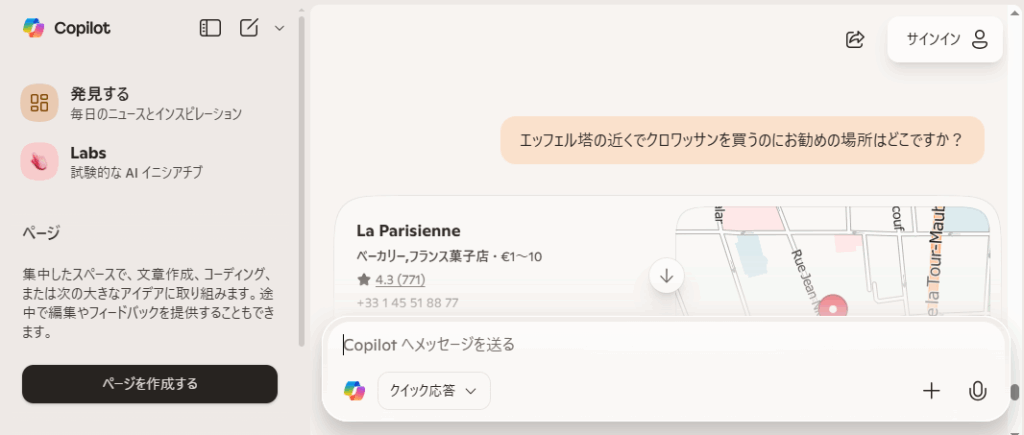Image resolution: width=1024 pixels, height=435 pixels.
Task: Select ベーカリー,フランス菓子店 category text
Action: click(424, 257)
